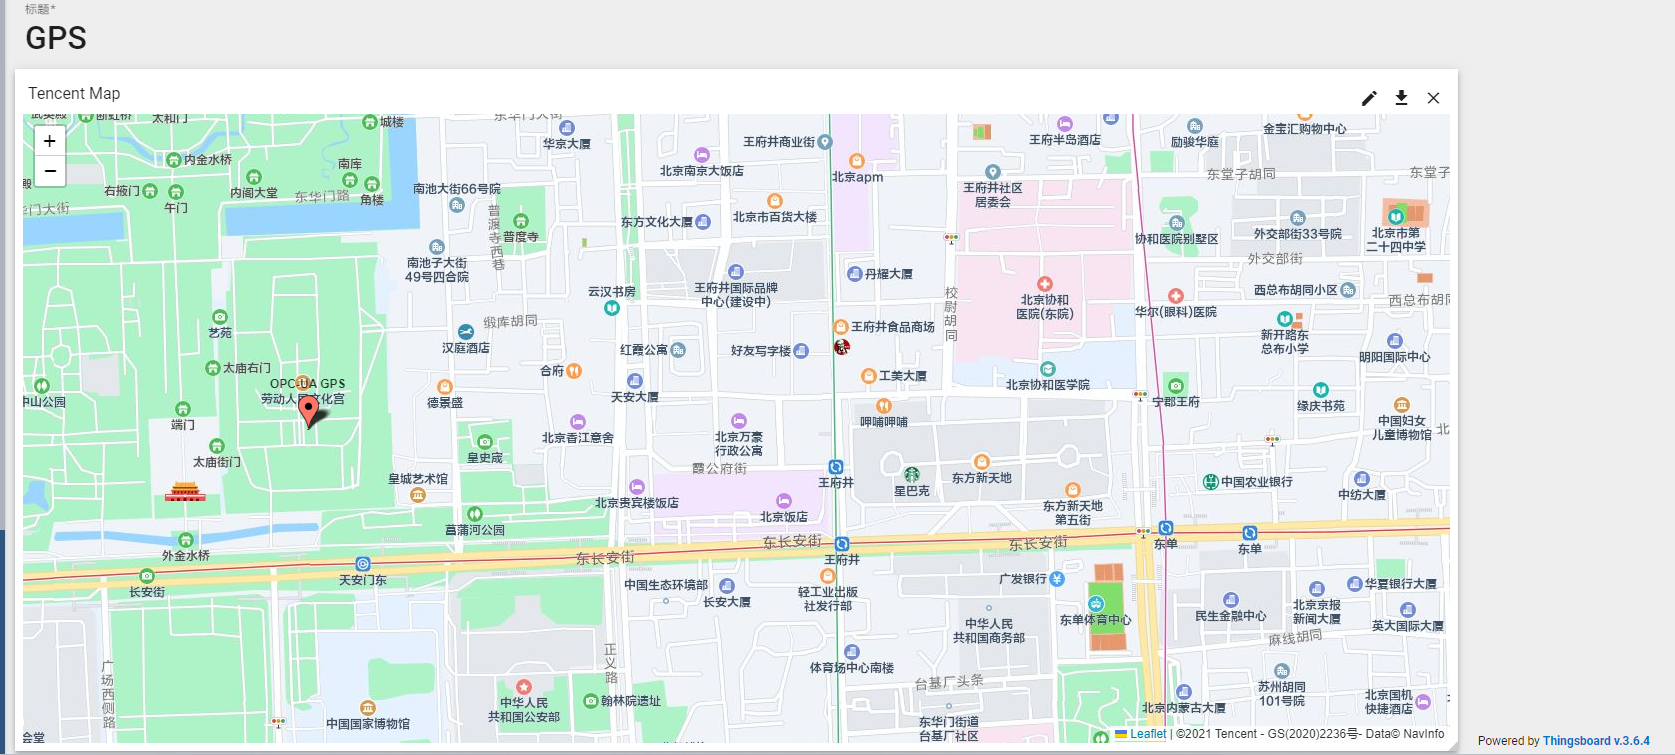The height and width of the screenshot is (755, 1675).
Task: Select the 皇史宬 camera landmark icon
Action: point(485,441)
